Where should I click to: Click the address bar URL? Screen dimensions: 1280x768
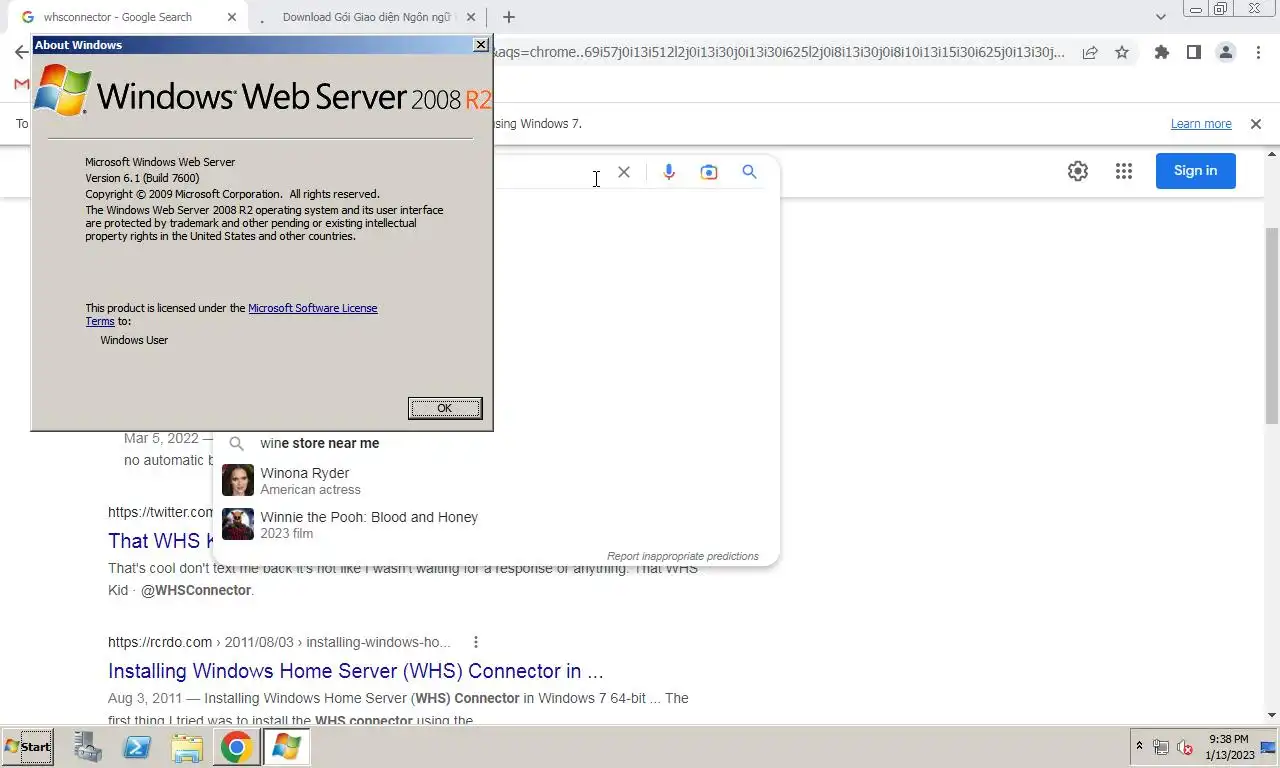click(x=780, y=53)
